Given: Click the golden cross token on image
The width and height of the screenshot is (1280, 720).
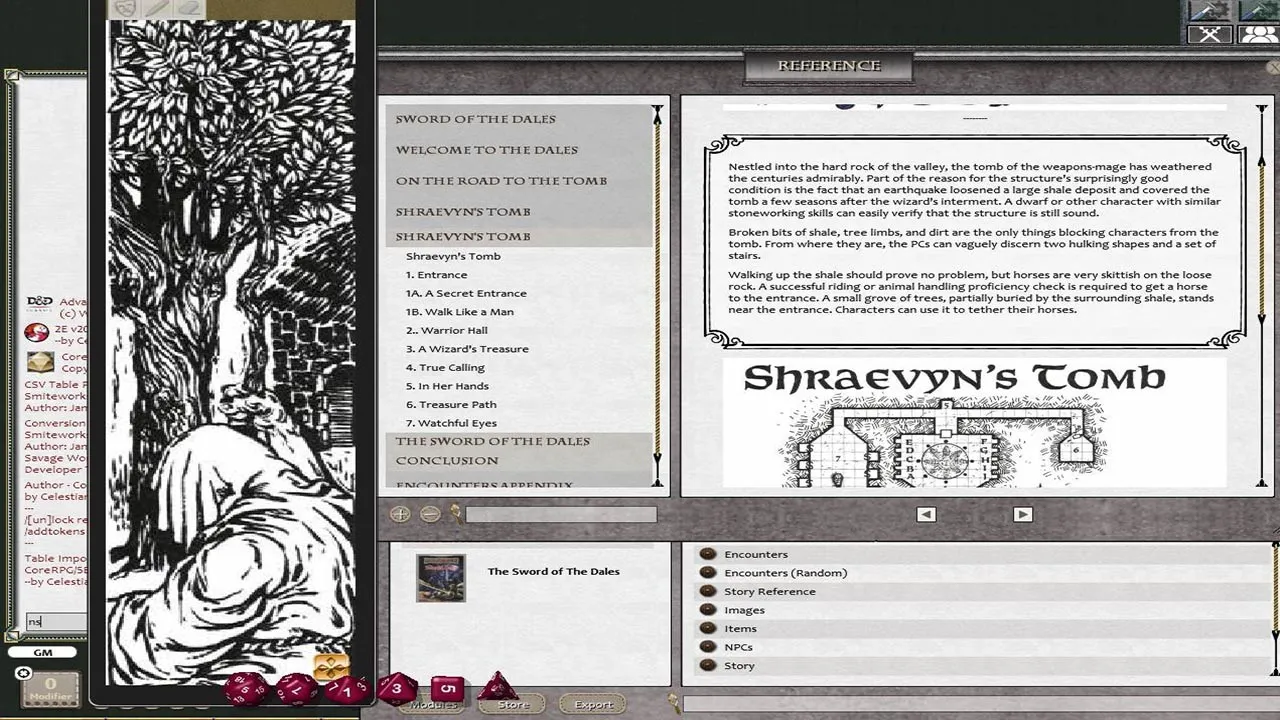Looking at the screenshot, I should coord(331,666).
